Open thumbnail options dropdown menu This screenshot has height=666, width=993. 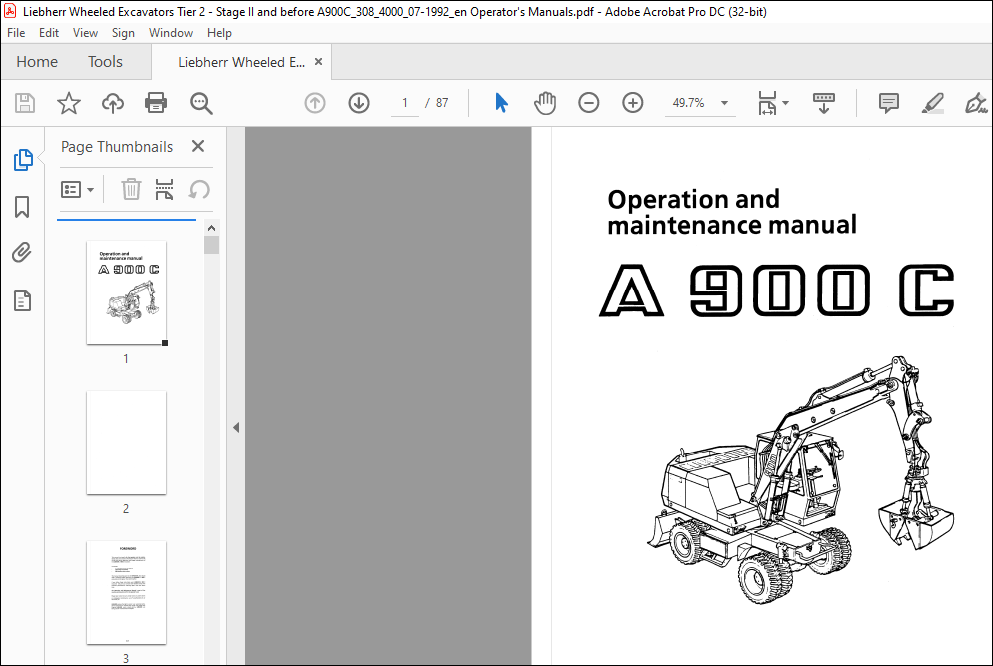point(77,189)
